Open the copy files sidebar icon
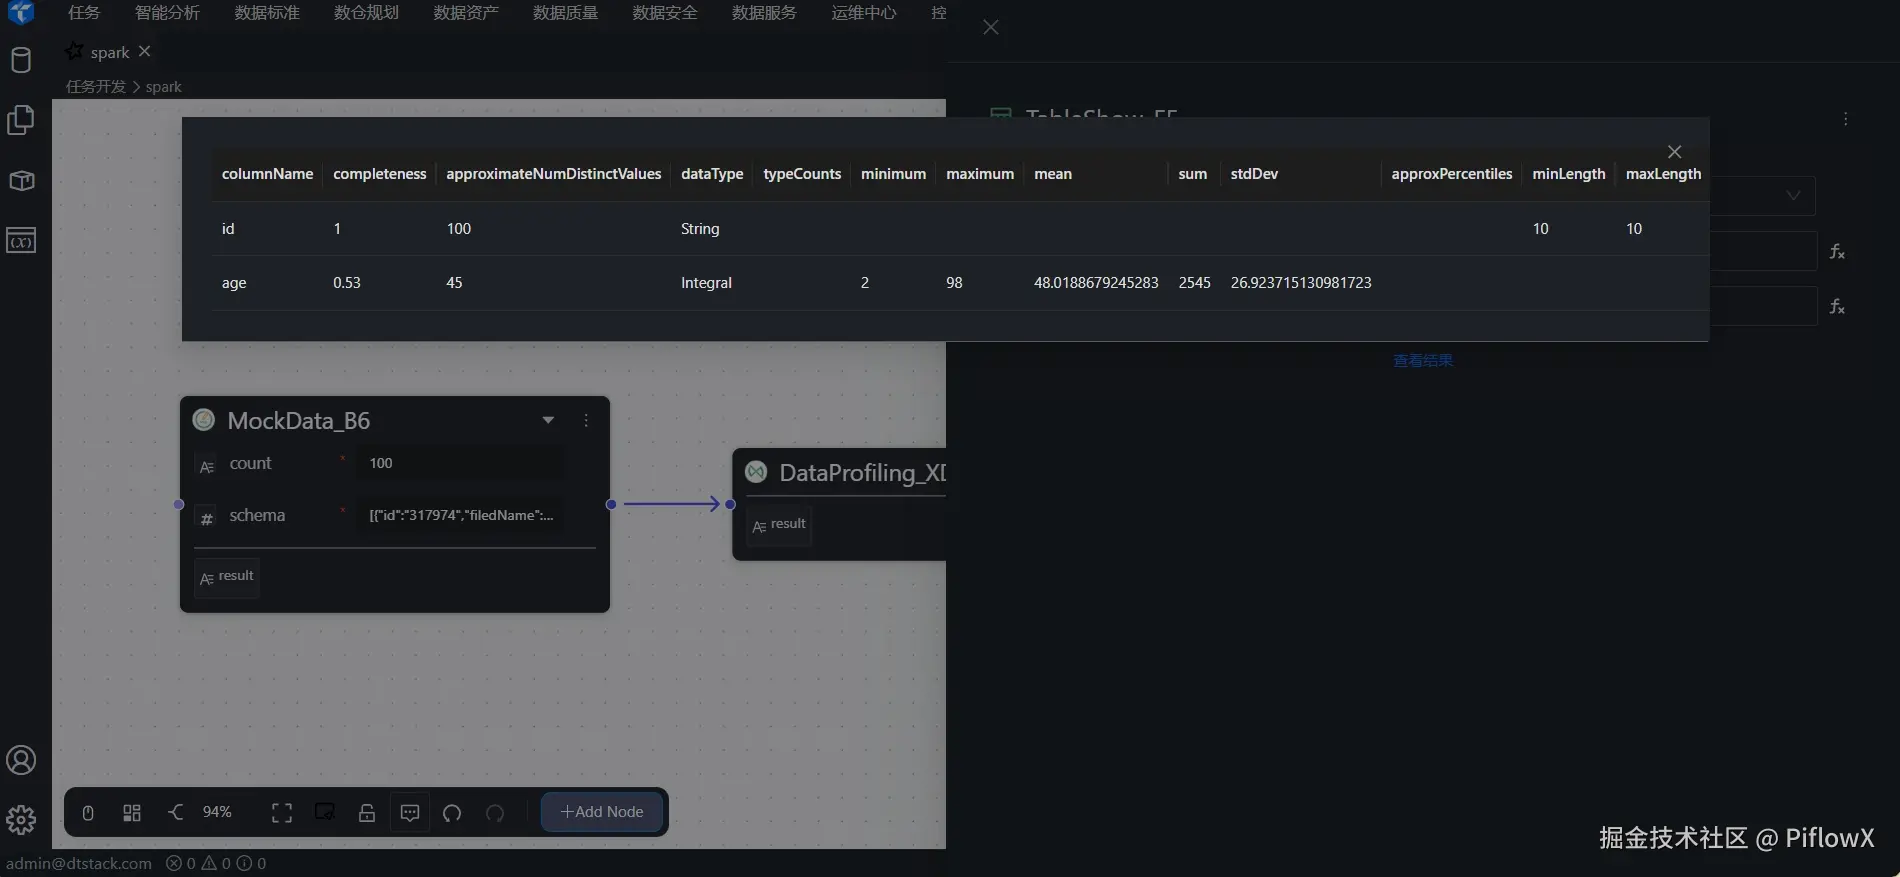 (x=21, y=120)
